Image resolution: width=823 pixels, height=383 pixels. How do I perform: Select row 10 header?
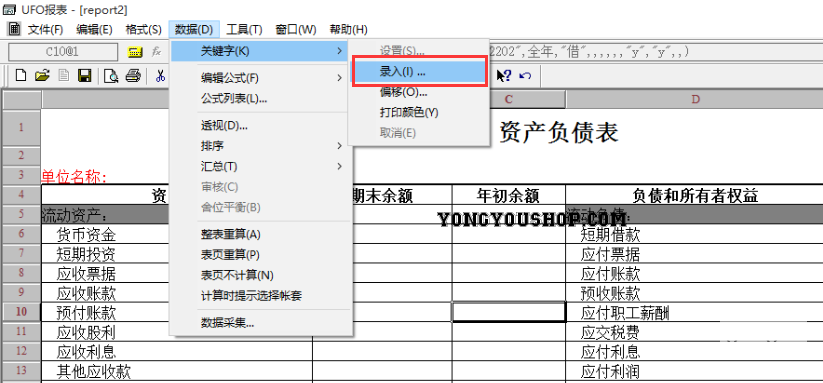point(22,312)
